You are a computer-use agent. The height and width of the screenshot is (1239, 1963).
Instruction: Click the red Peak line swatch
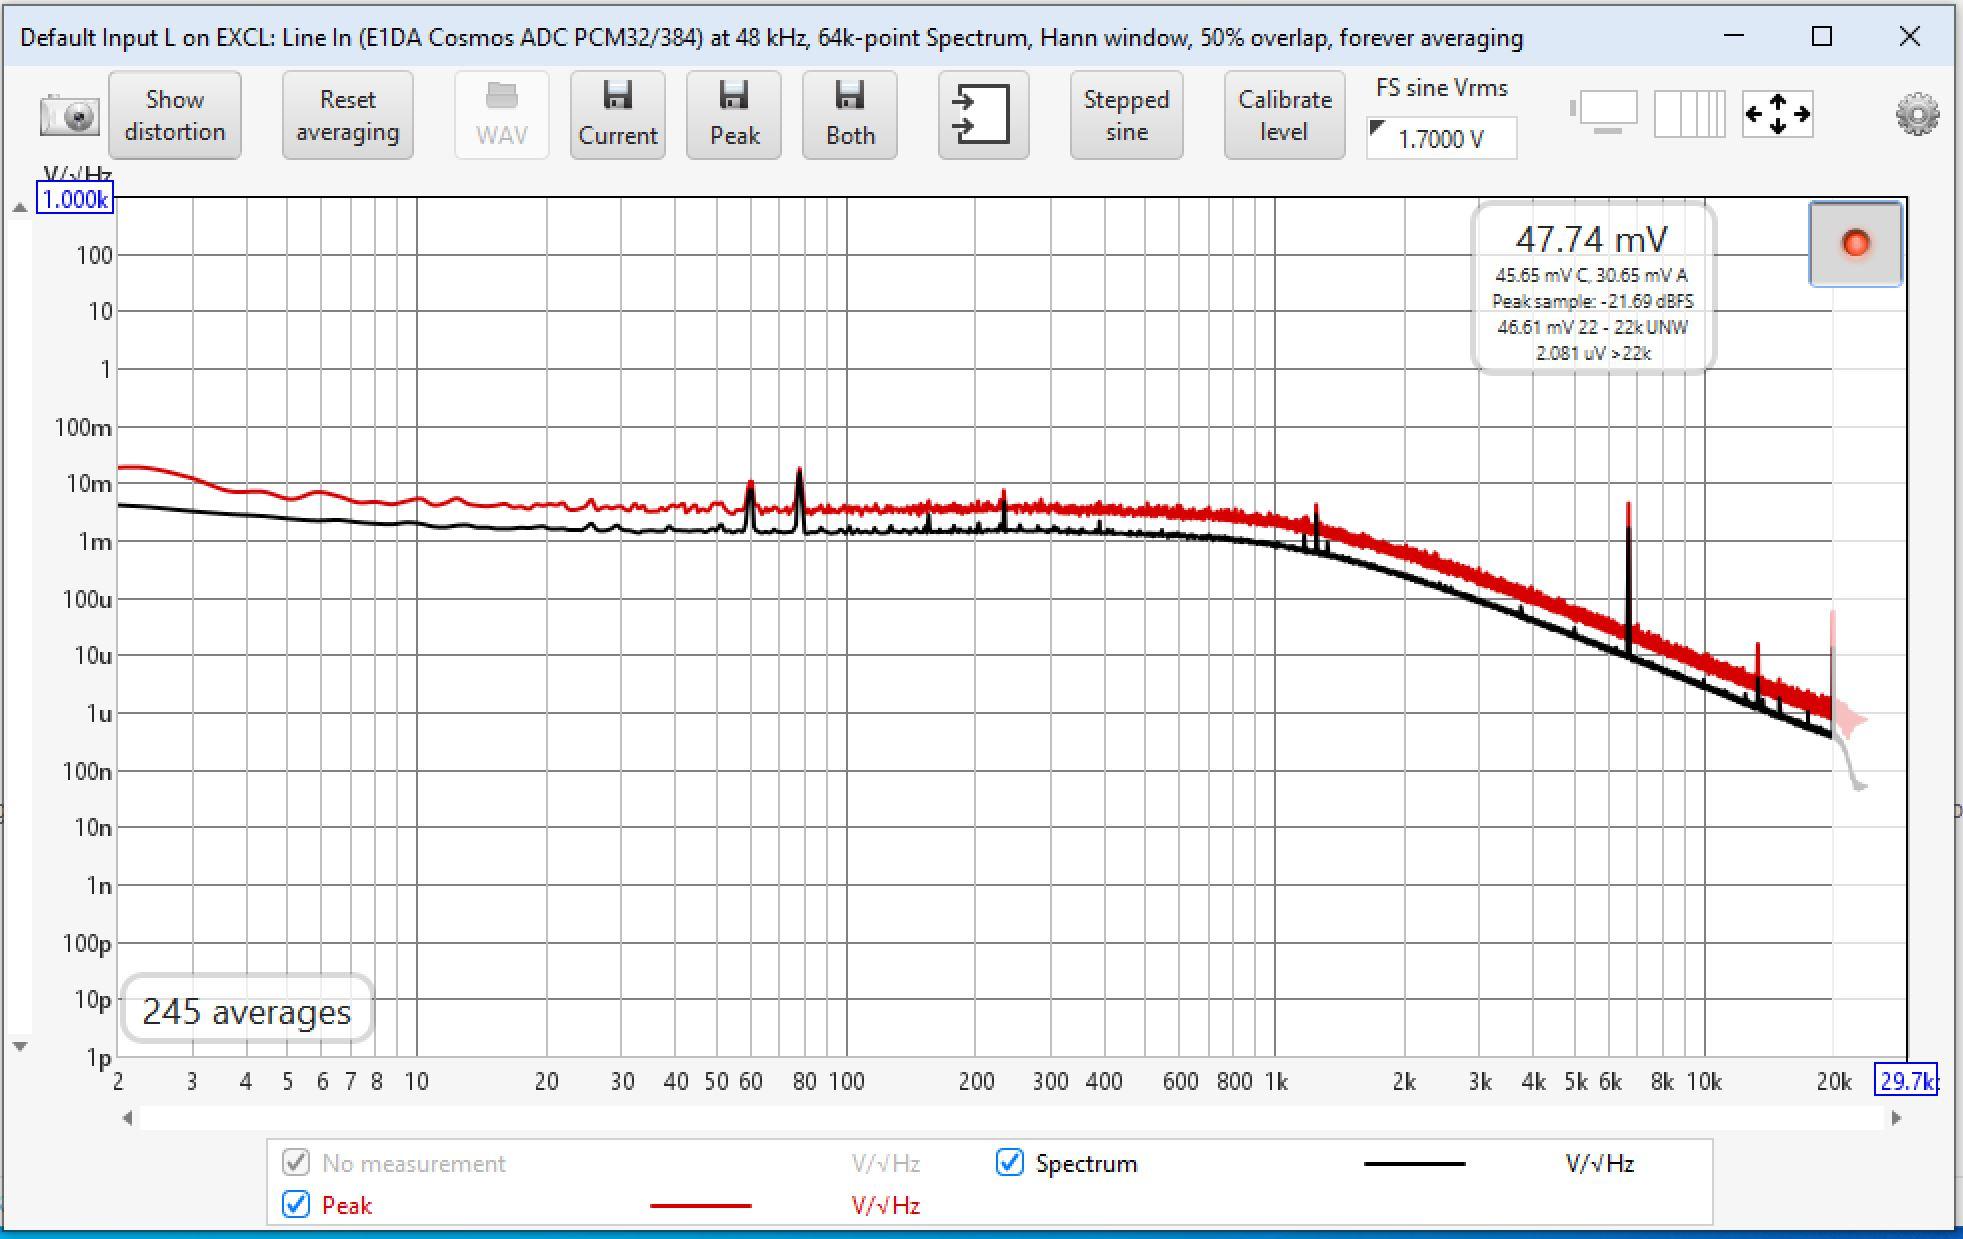pyautogui.click(x=700, y=1206)
